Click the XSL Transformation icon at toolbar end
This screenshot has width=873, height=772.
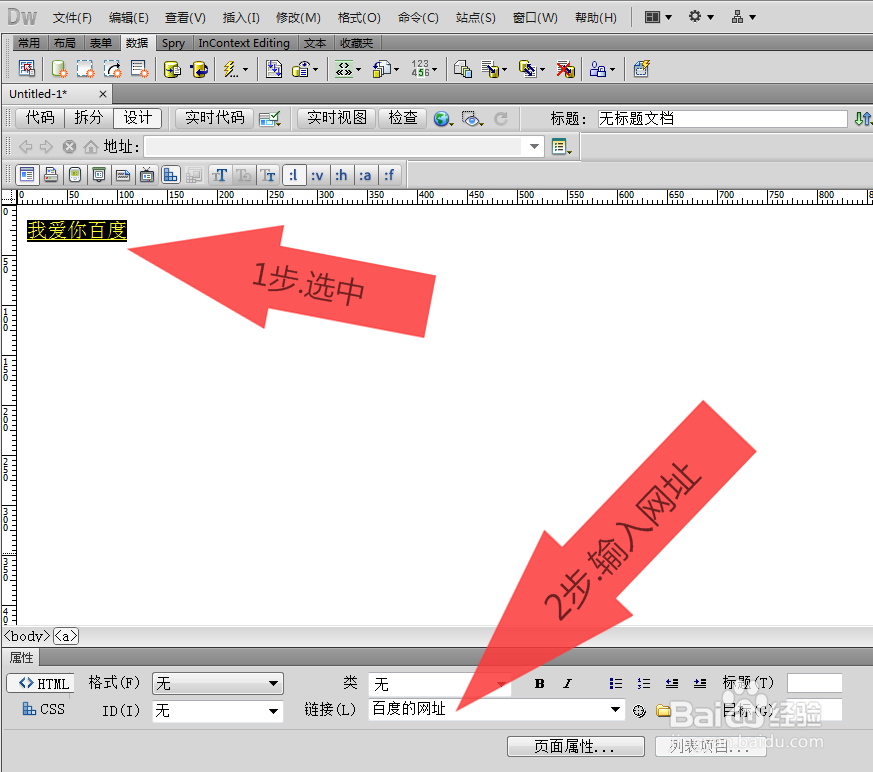tap(641, 69)
